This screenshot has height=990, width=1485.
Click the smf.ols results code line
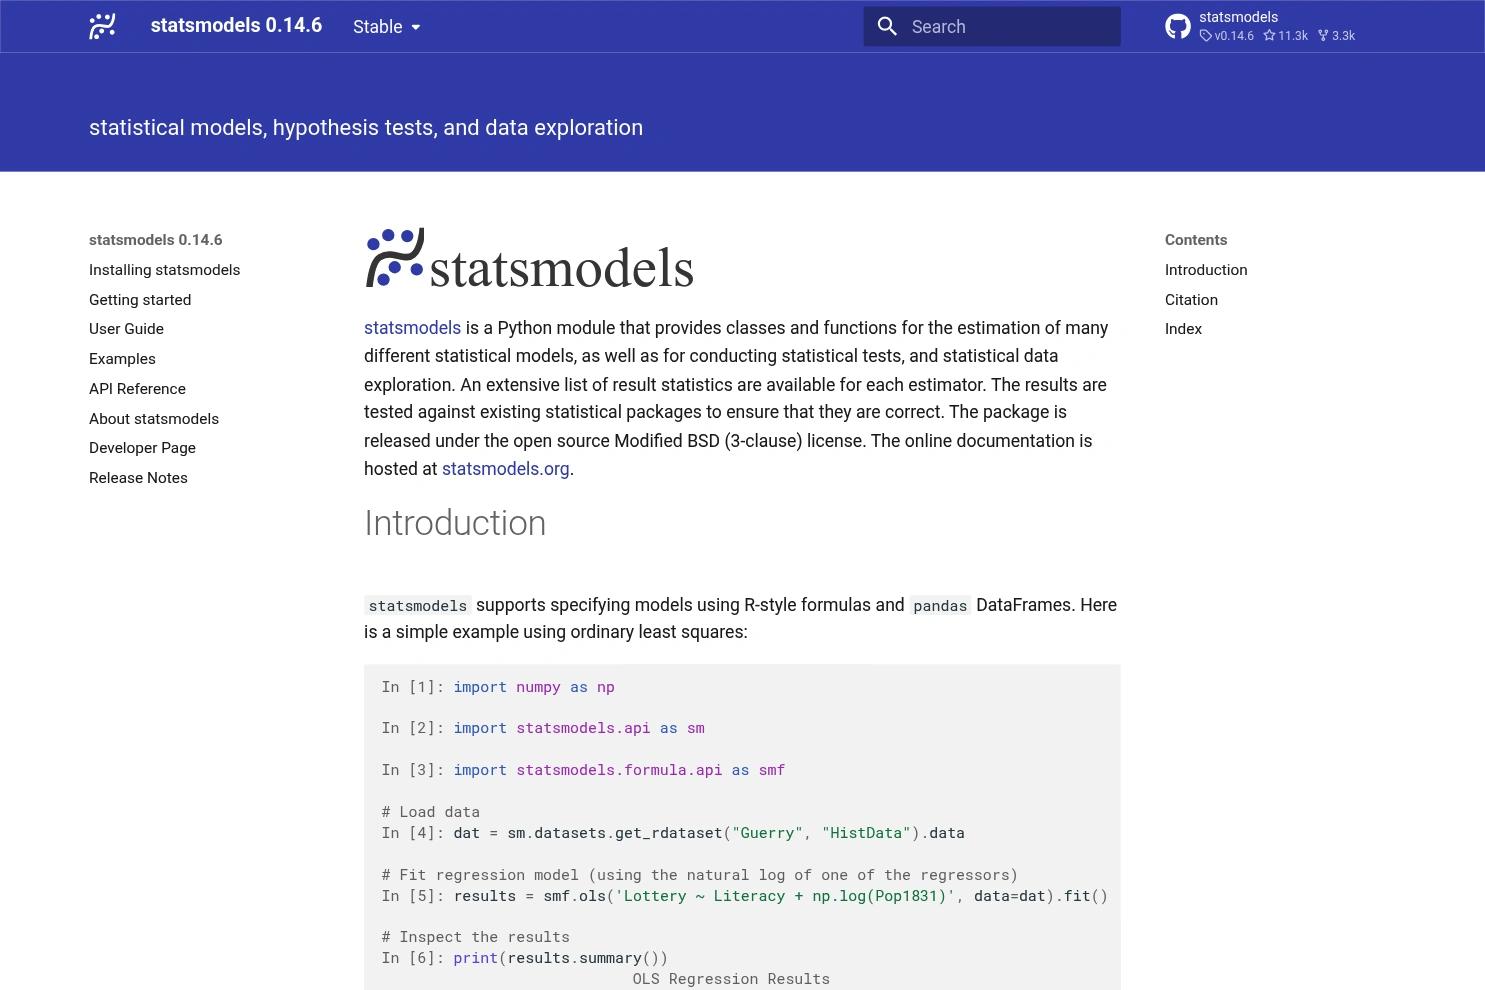tap(744, 896)
